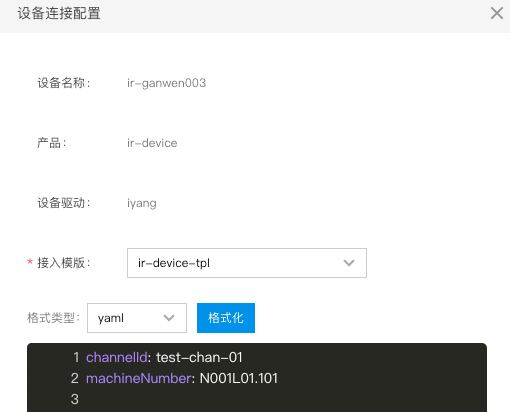This screenshot has height=412, width=510.
Task: Click line number 2 in editor gutter
Action: (75, 378)
